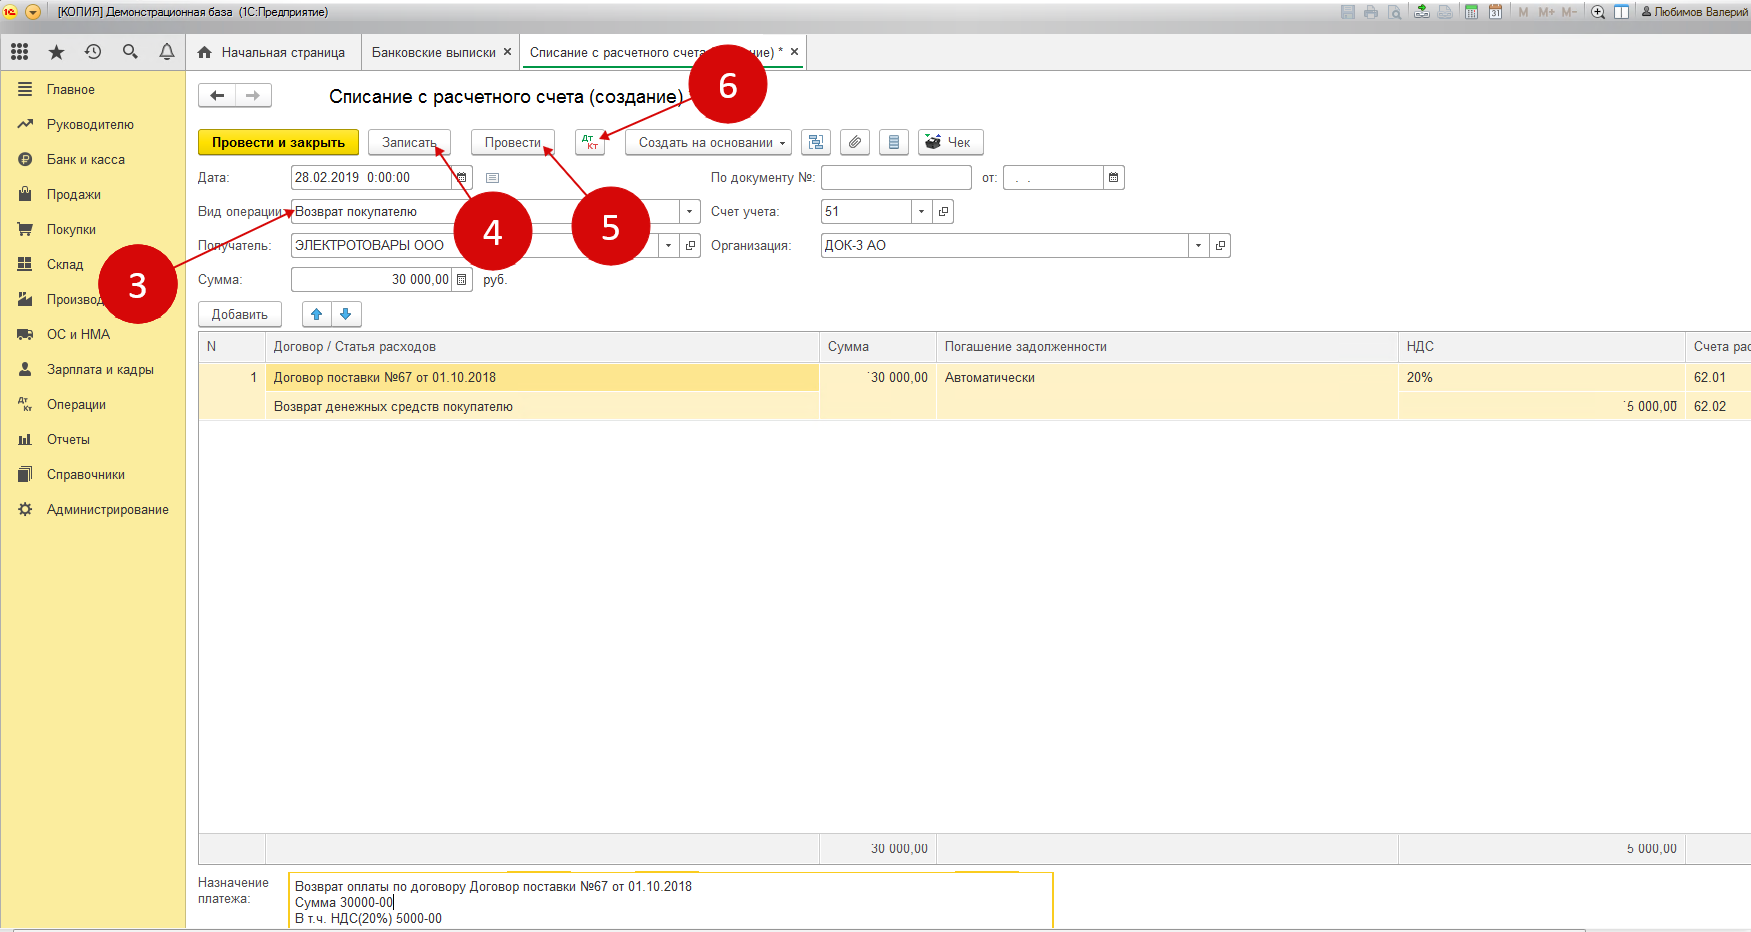
Task: Open the sections menu grid icon
Action: [x=19, y=52]
